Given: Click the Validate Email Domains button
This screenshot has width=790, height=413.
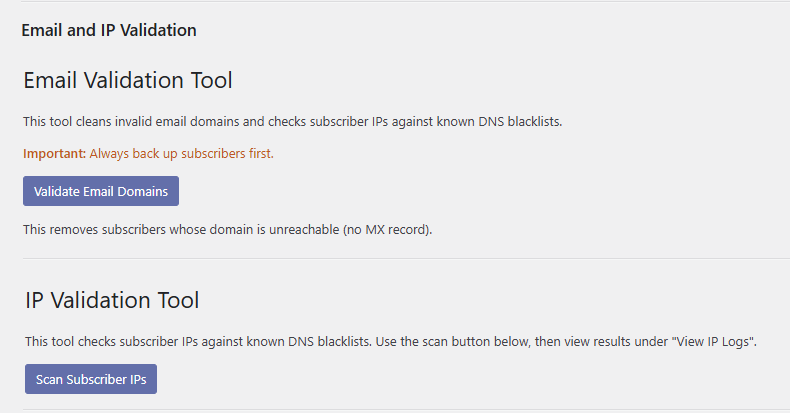Looking at the screenshot, I should [x=101, y=191].
